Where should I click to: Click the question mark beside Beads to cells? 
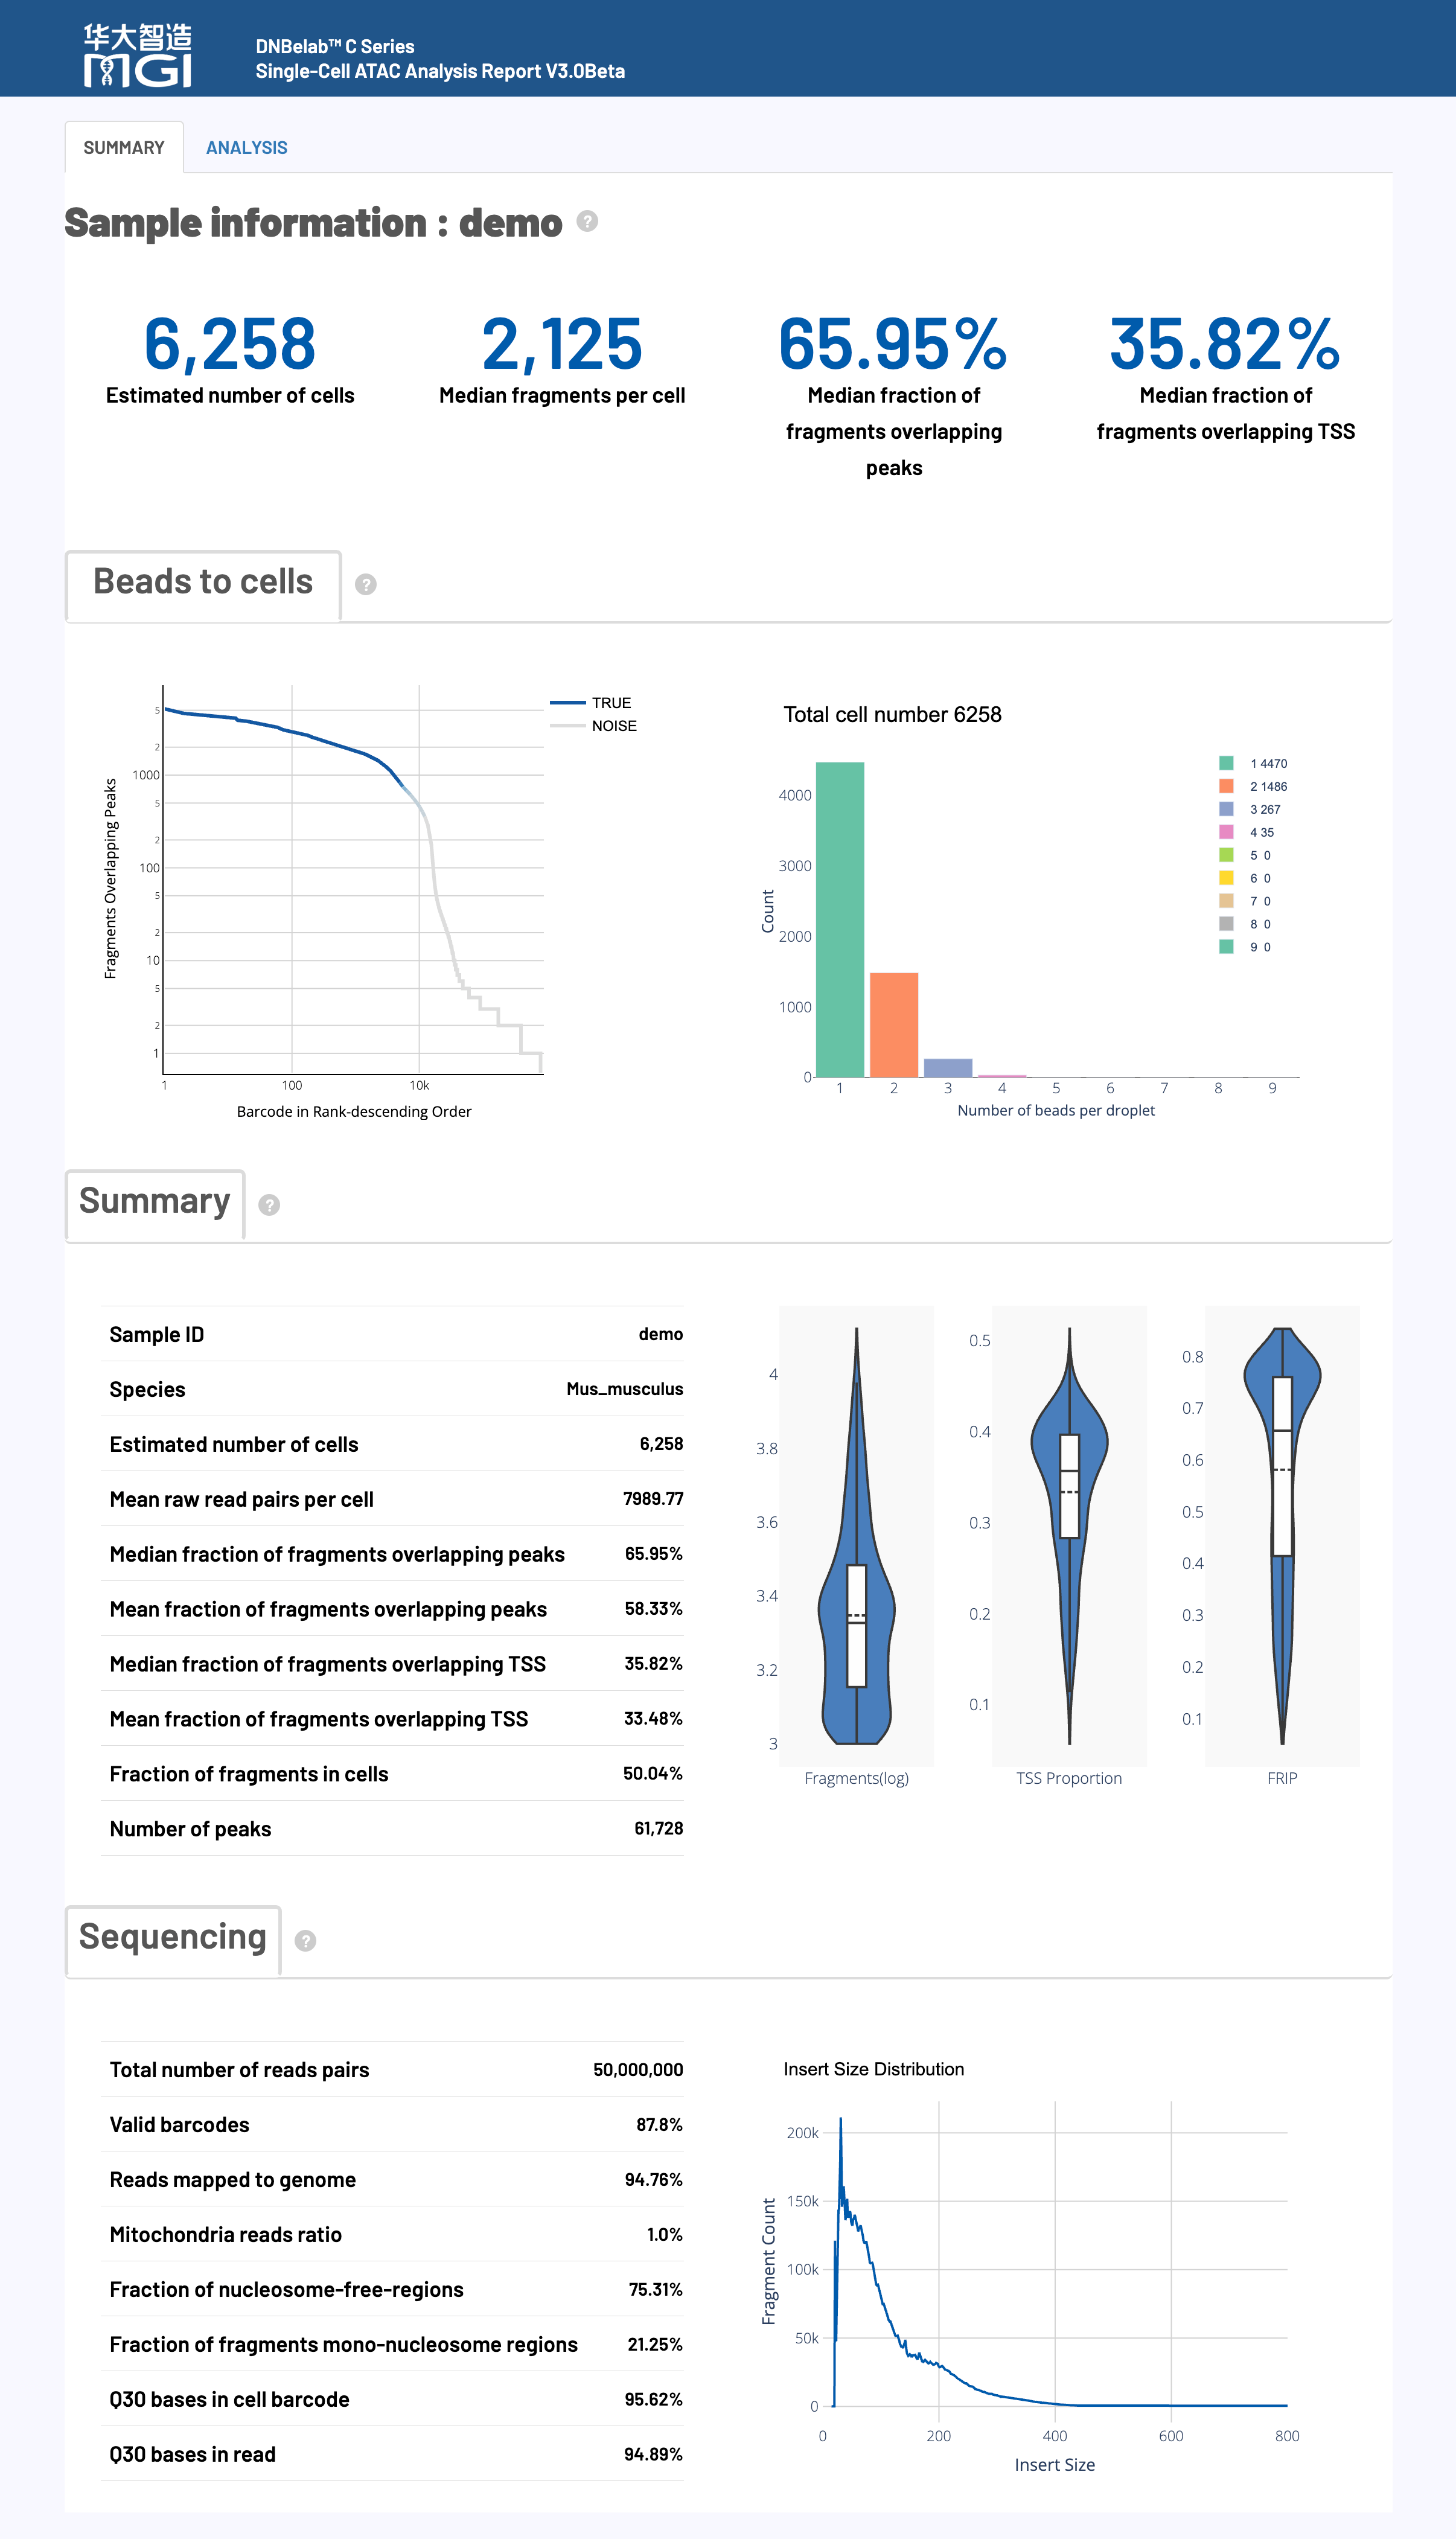click(x=366, y=584)
